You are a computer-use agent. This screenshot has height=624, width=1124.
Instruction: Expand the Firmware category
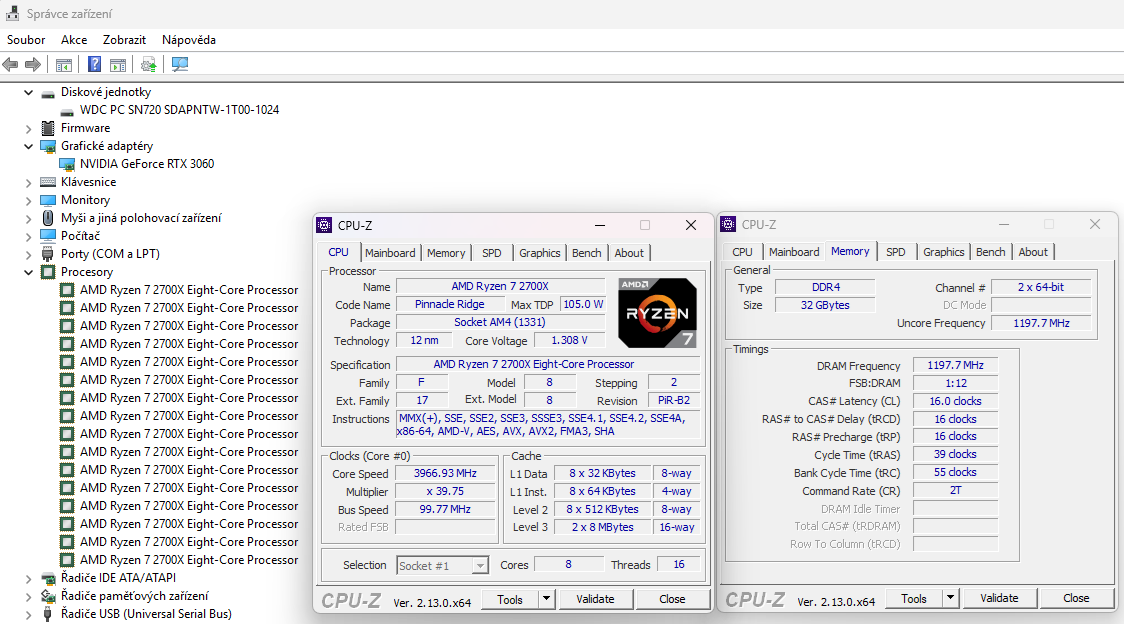[28, 127]
